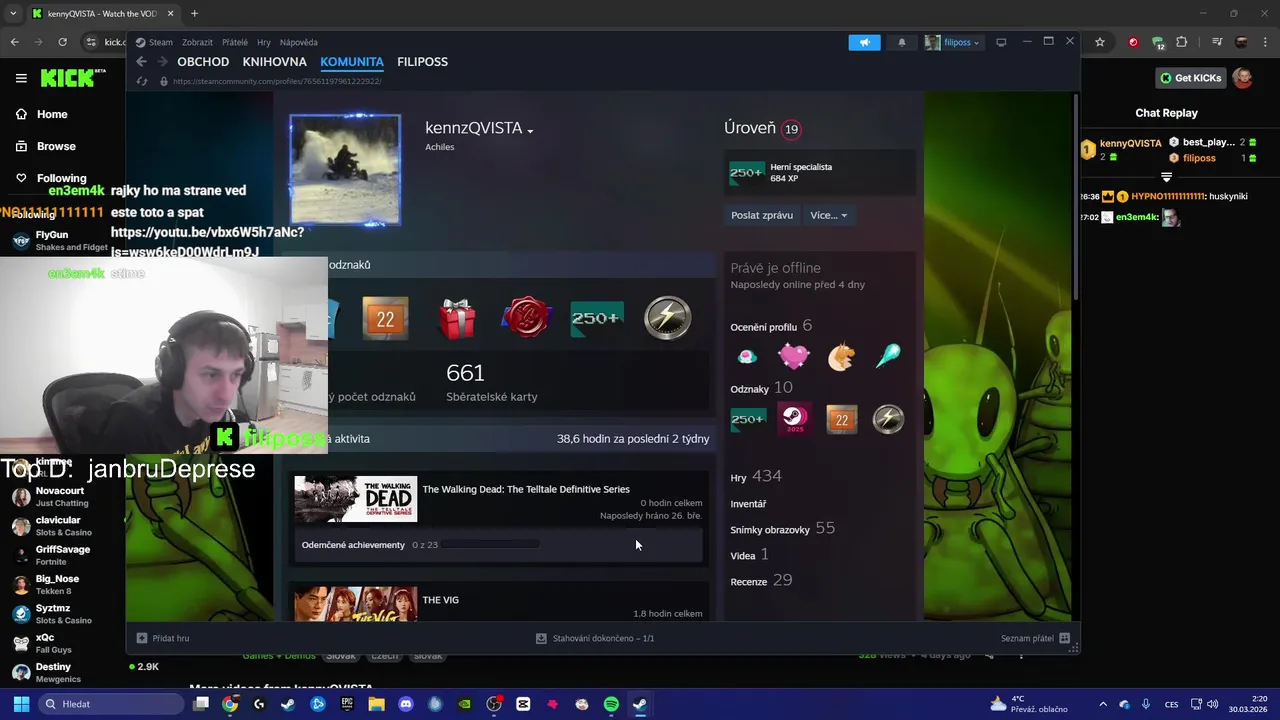This screenshot has width=1280, height=720.
Task: Open Stahování dokončeno downloads status
Action: (x=595, y=638)
